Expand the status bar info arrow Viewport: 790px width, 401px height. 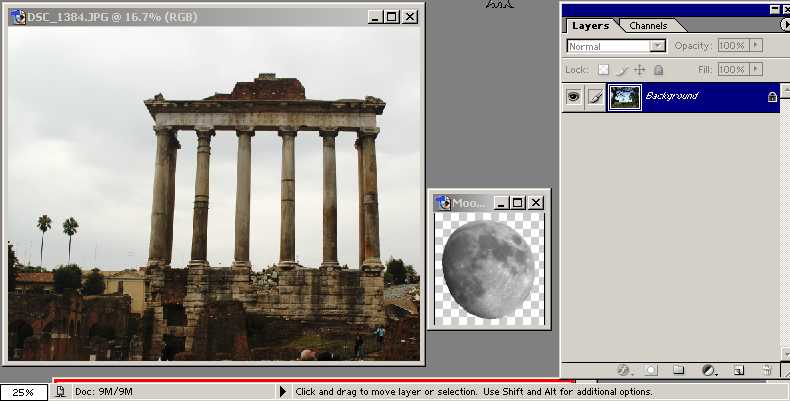283,392
